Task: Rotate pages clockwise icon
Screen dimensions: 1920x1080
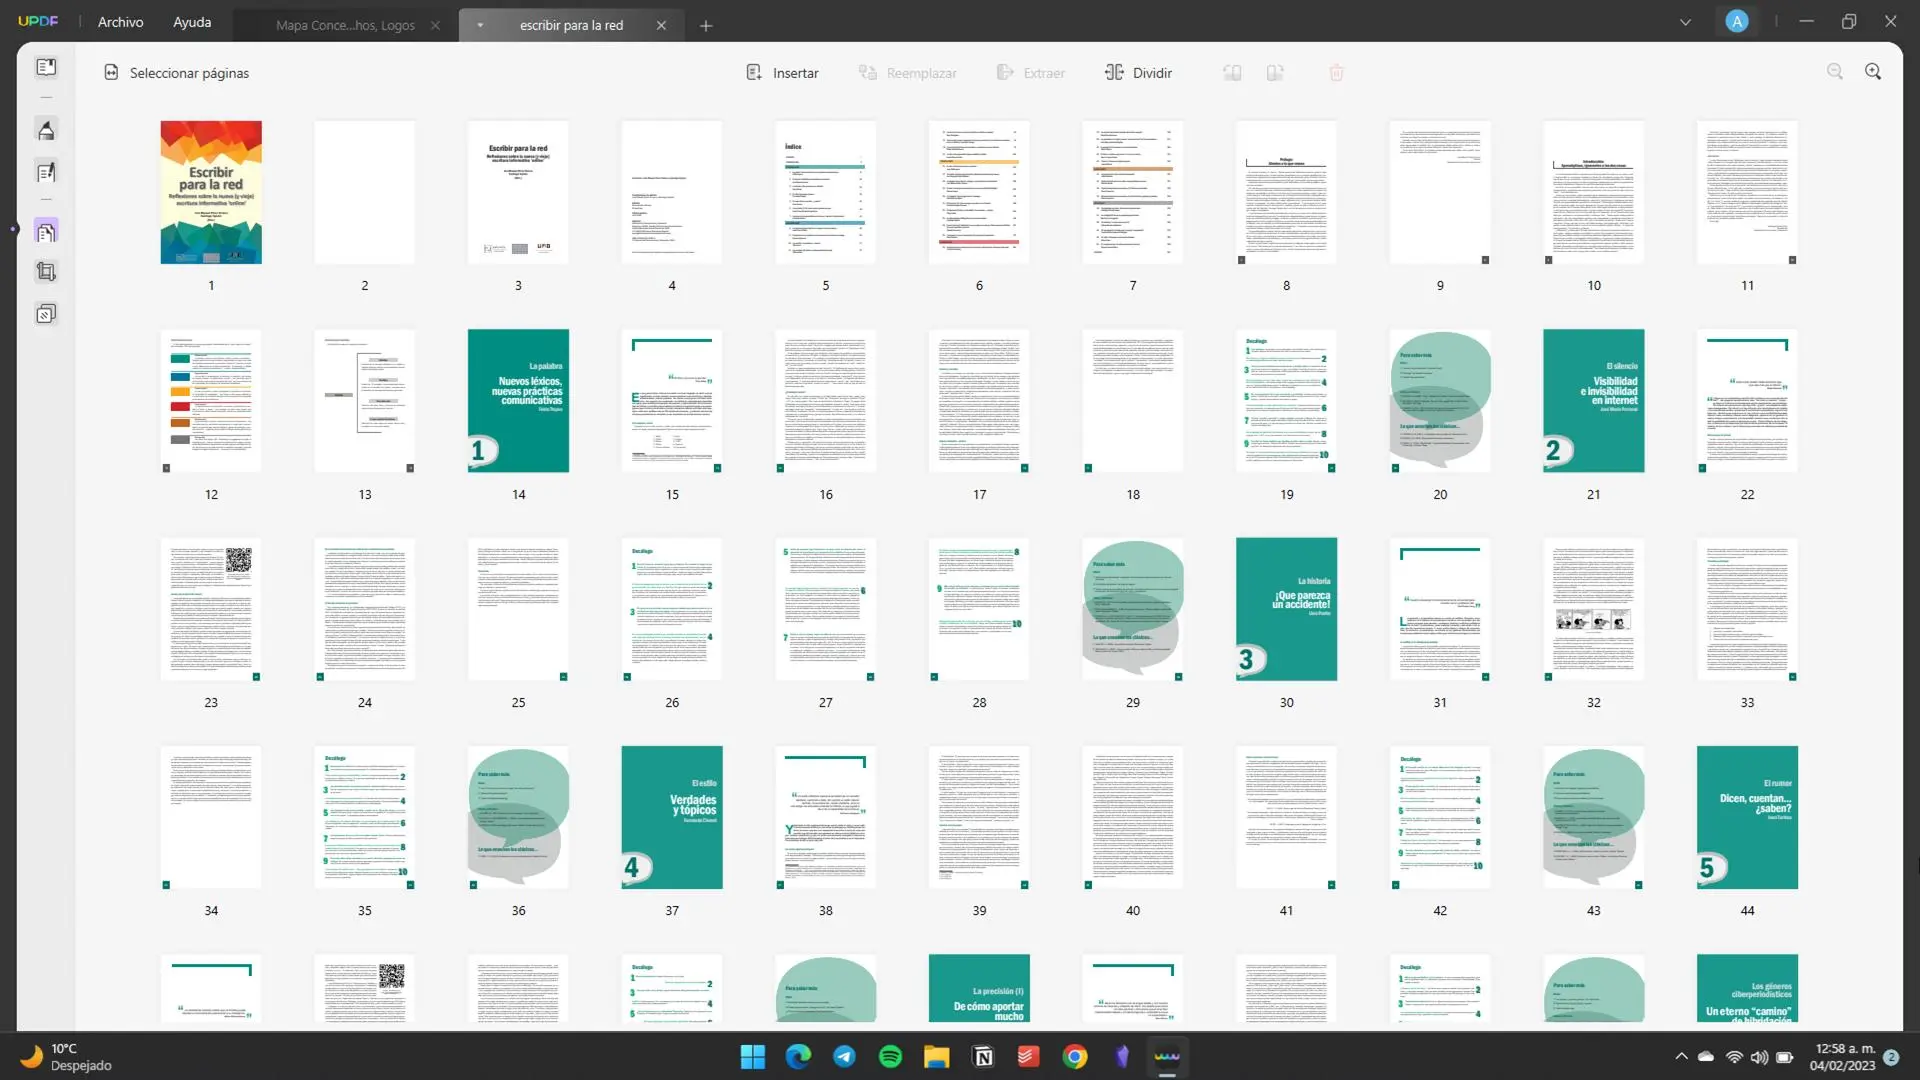Action: point(1275,73)
